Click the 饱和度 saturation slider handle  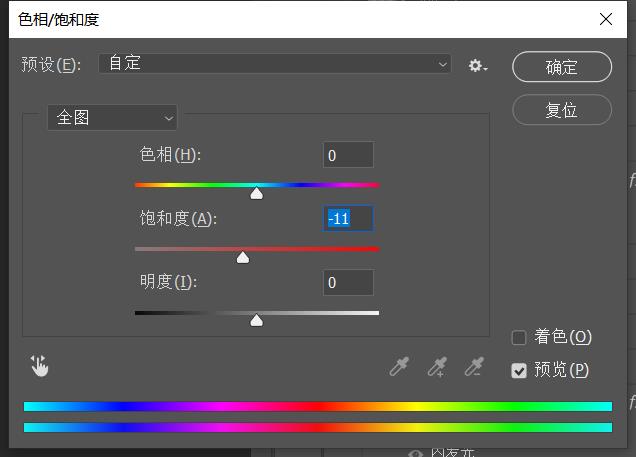[242, 257]
